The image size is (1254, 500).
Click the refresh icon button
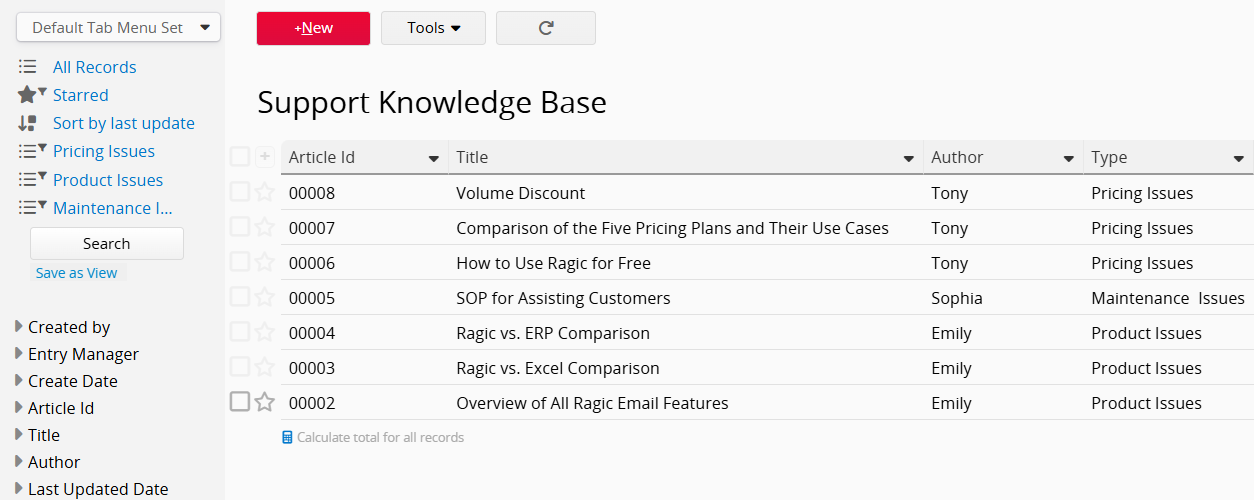546,28
